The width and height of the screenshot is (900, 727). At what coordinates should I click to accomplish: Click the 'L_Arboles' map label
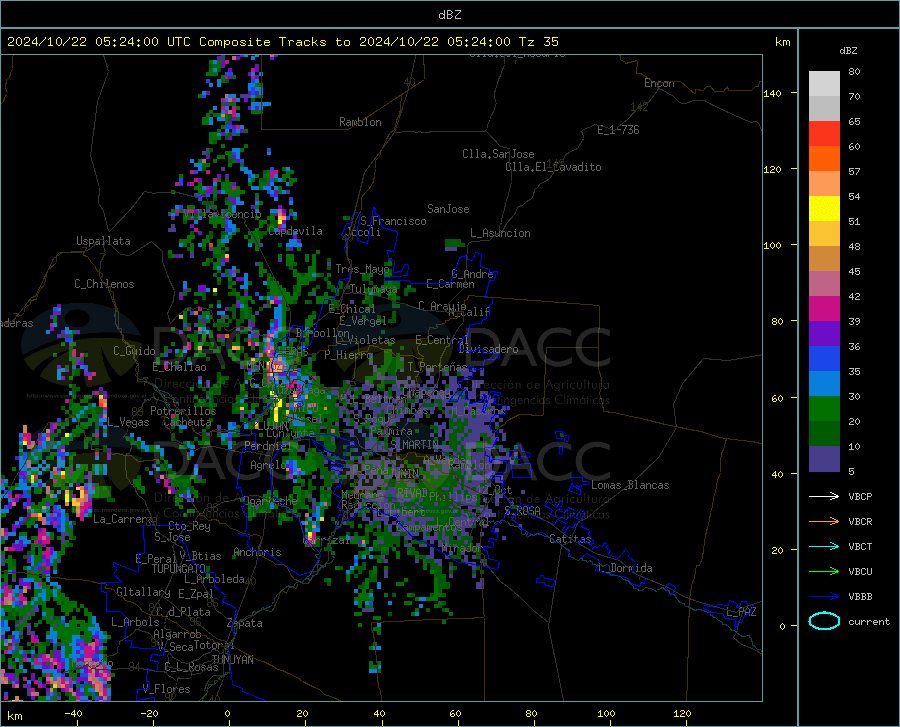pos(135,621)
